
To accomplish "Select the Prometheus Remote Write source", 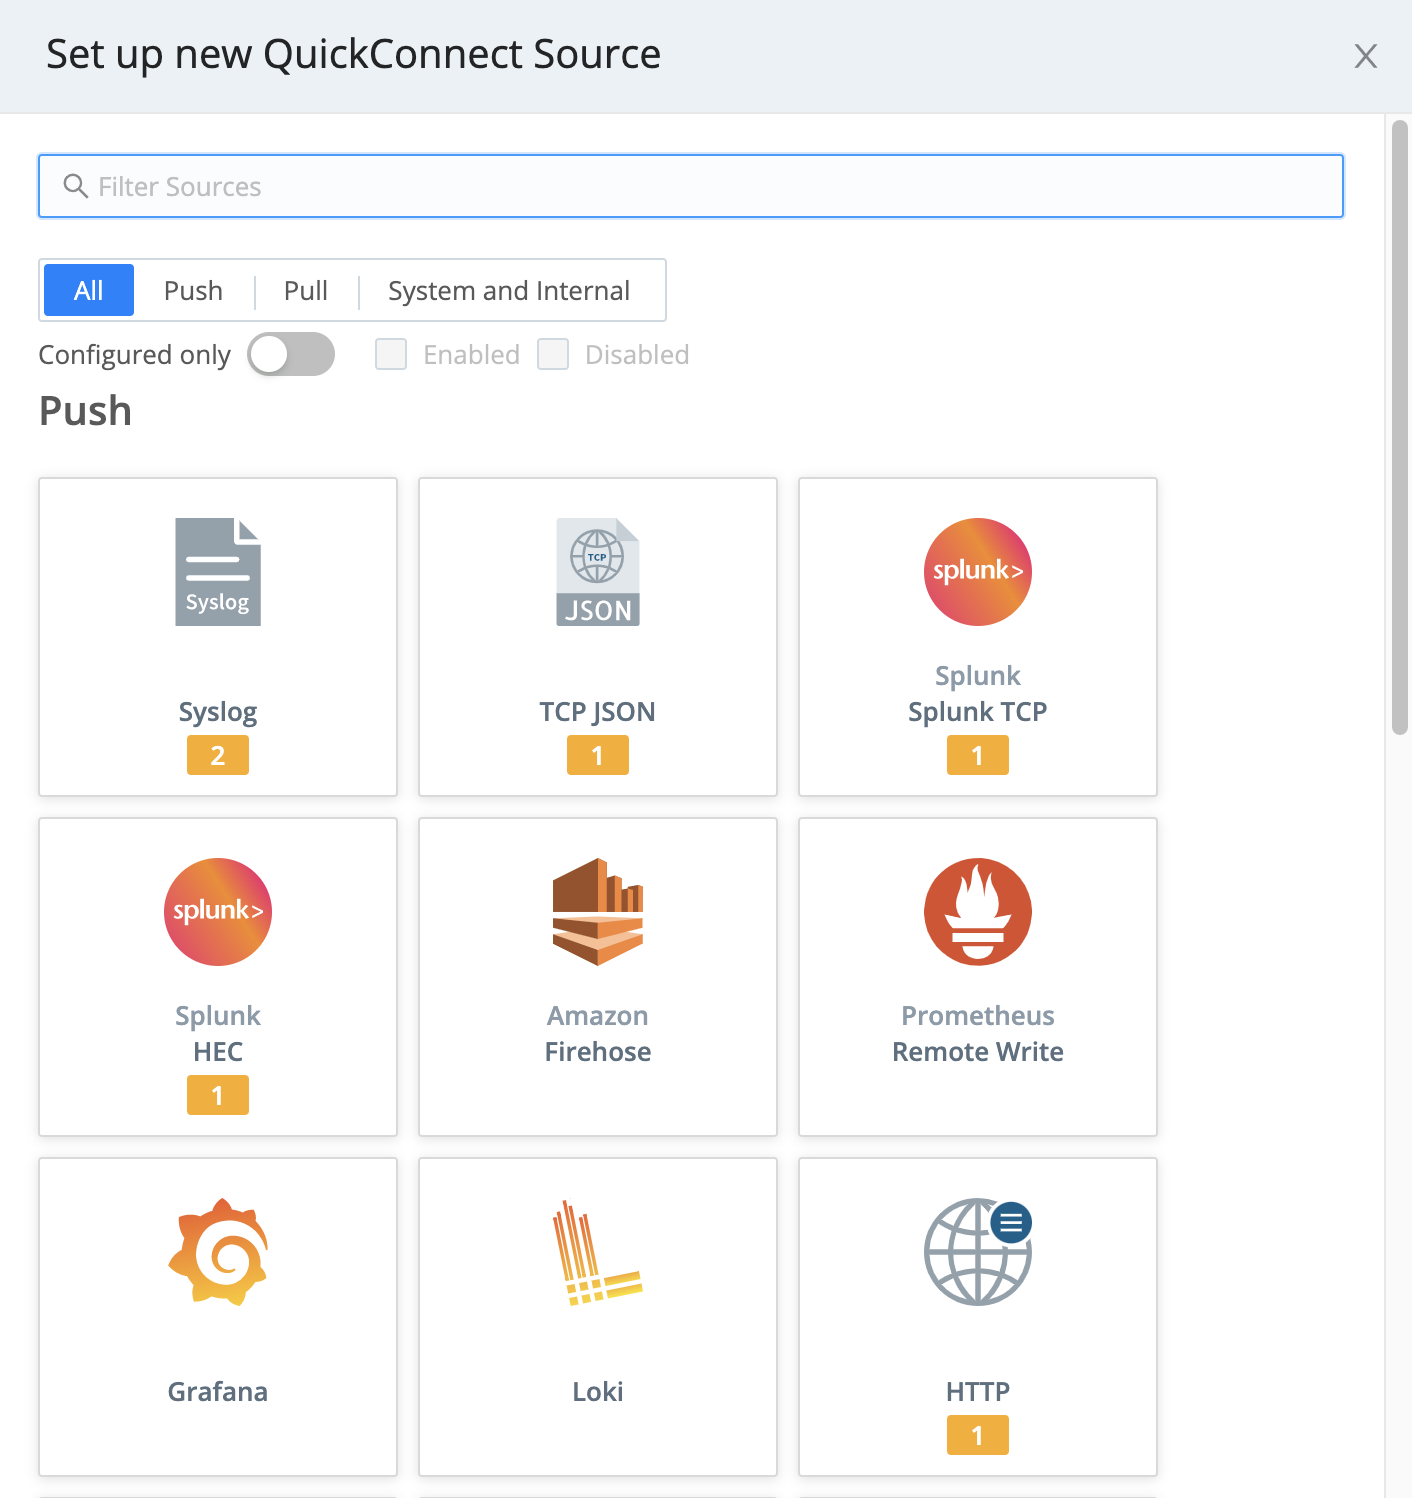I will coord(977,911).
